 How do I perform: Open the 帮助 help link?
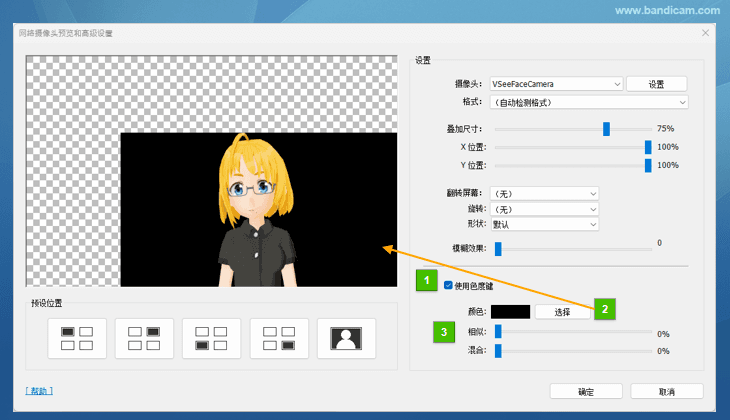point(38,391)
